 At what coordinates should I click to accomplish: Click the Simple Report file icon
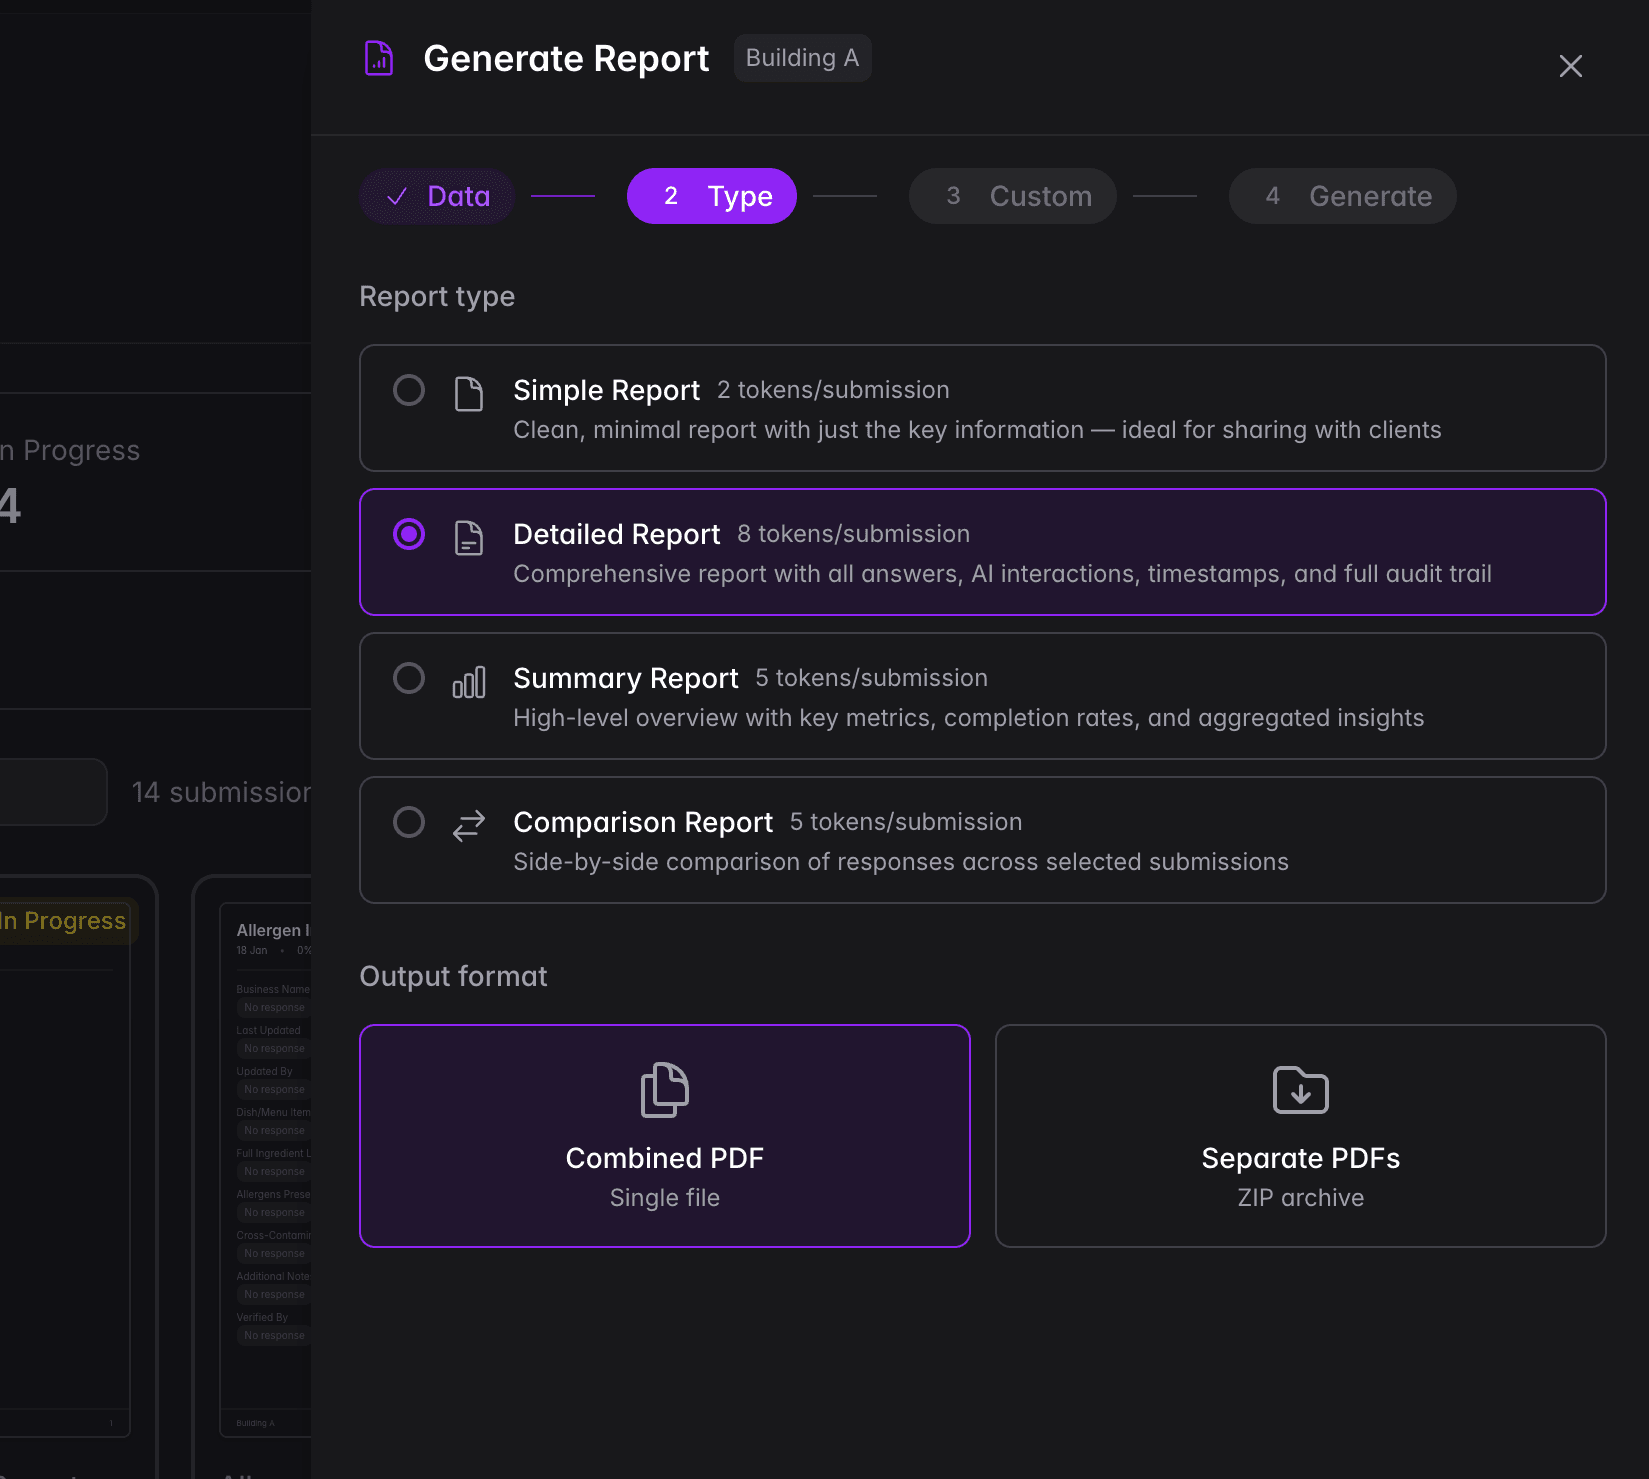(x=468, y=390)
